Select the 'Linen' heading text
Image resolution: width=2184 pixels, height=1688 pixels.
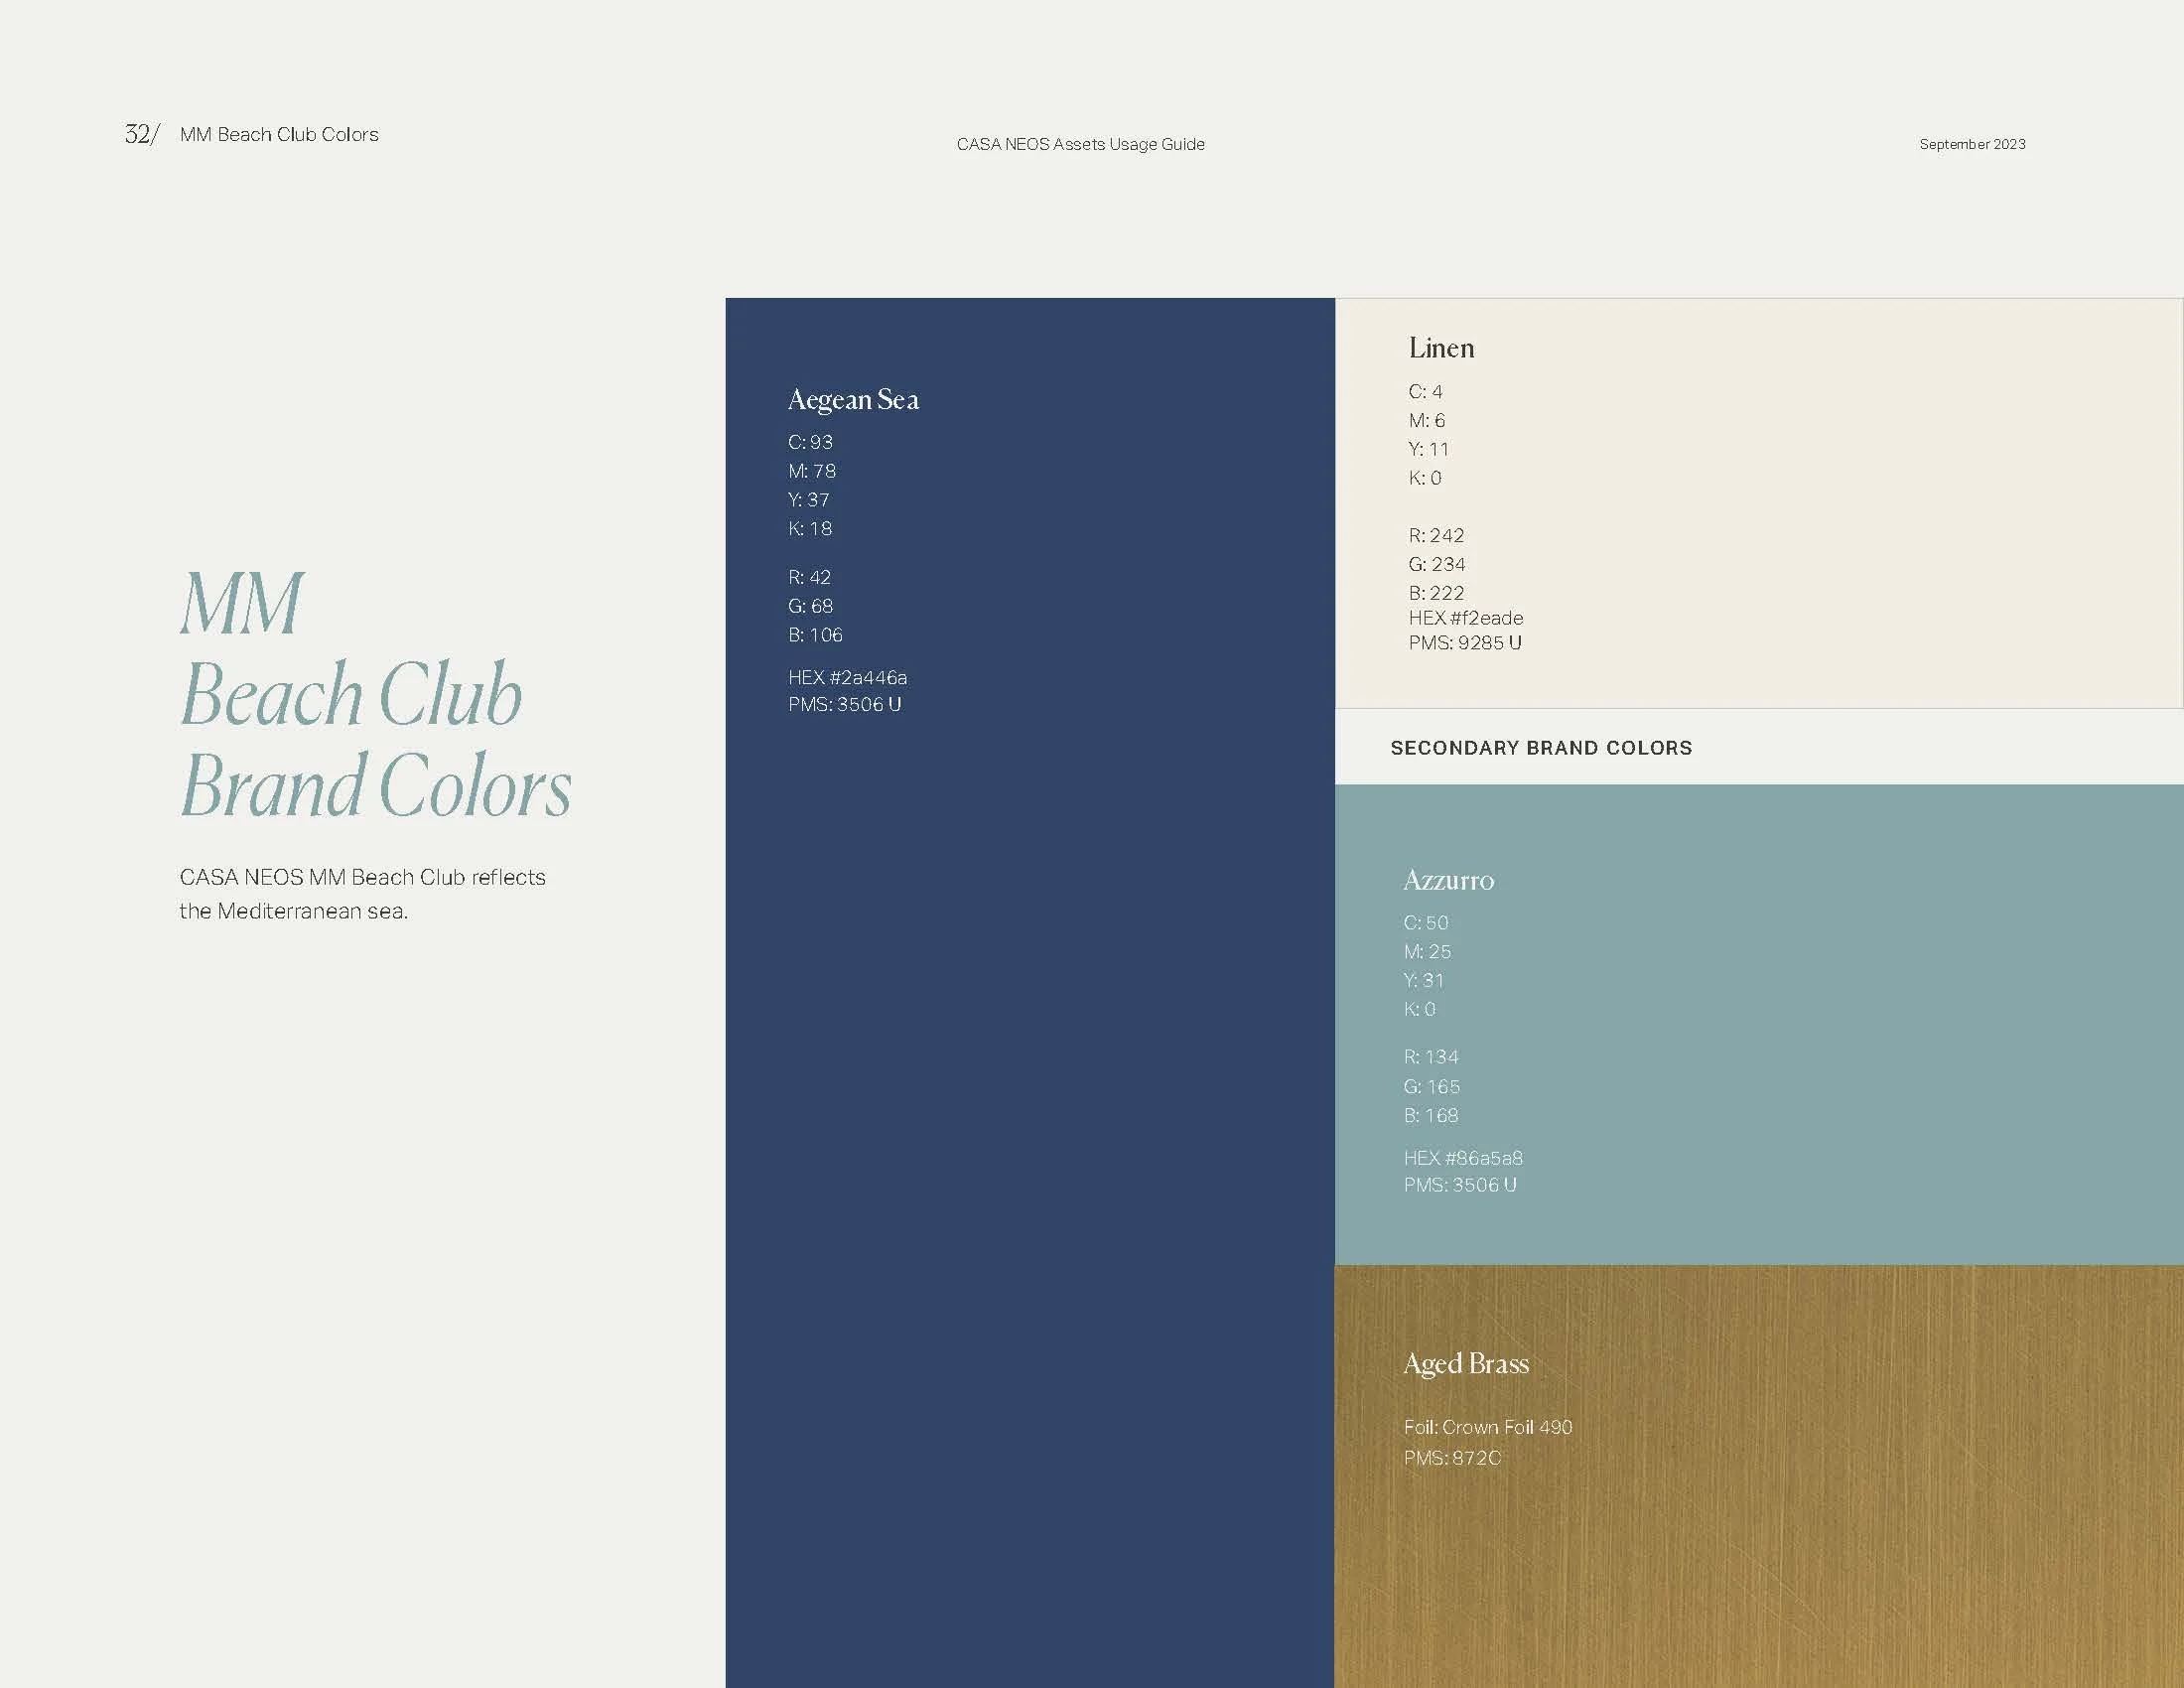tap(1441, 348)
